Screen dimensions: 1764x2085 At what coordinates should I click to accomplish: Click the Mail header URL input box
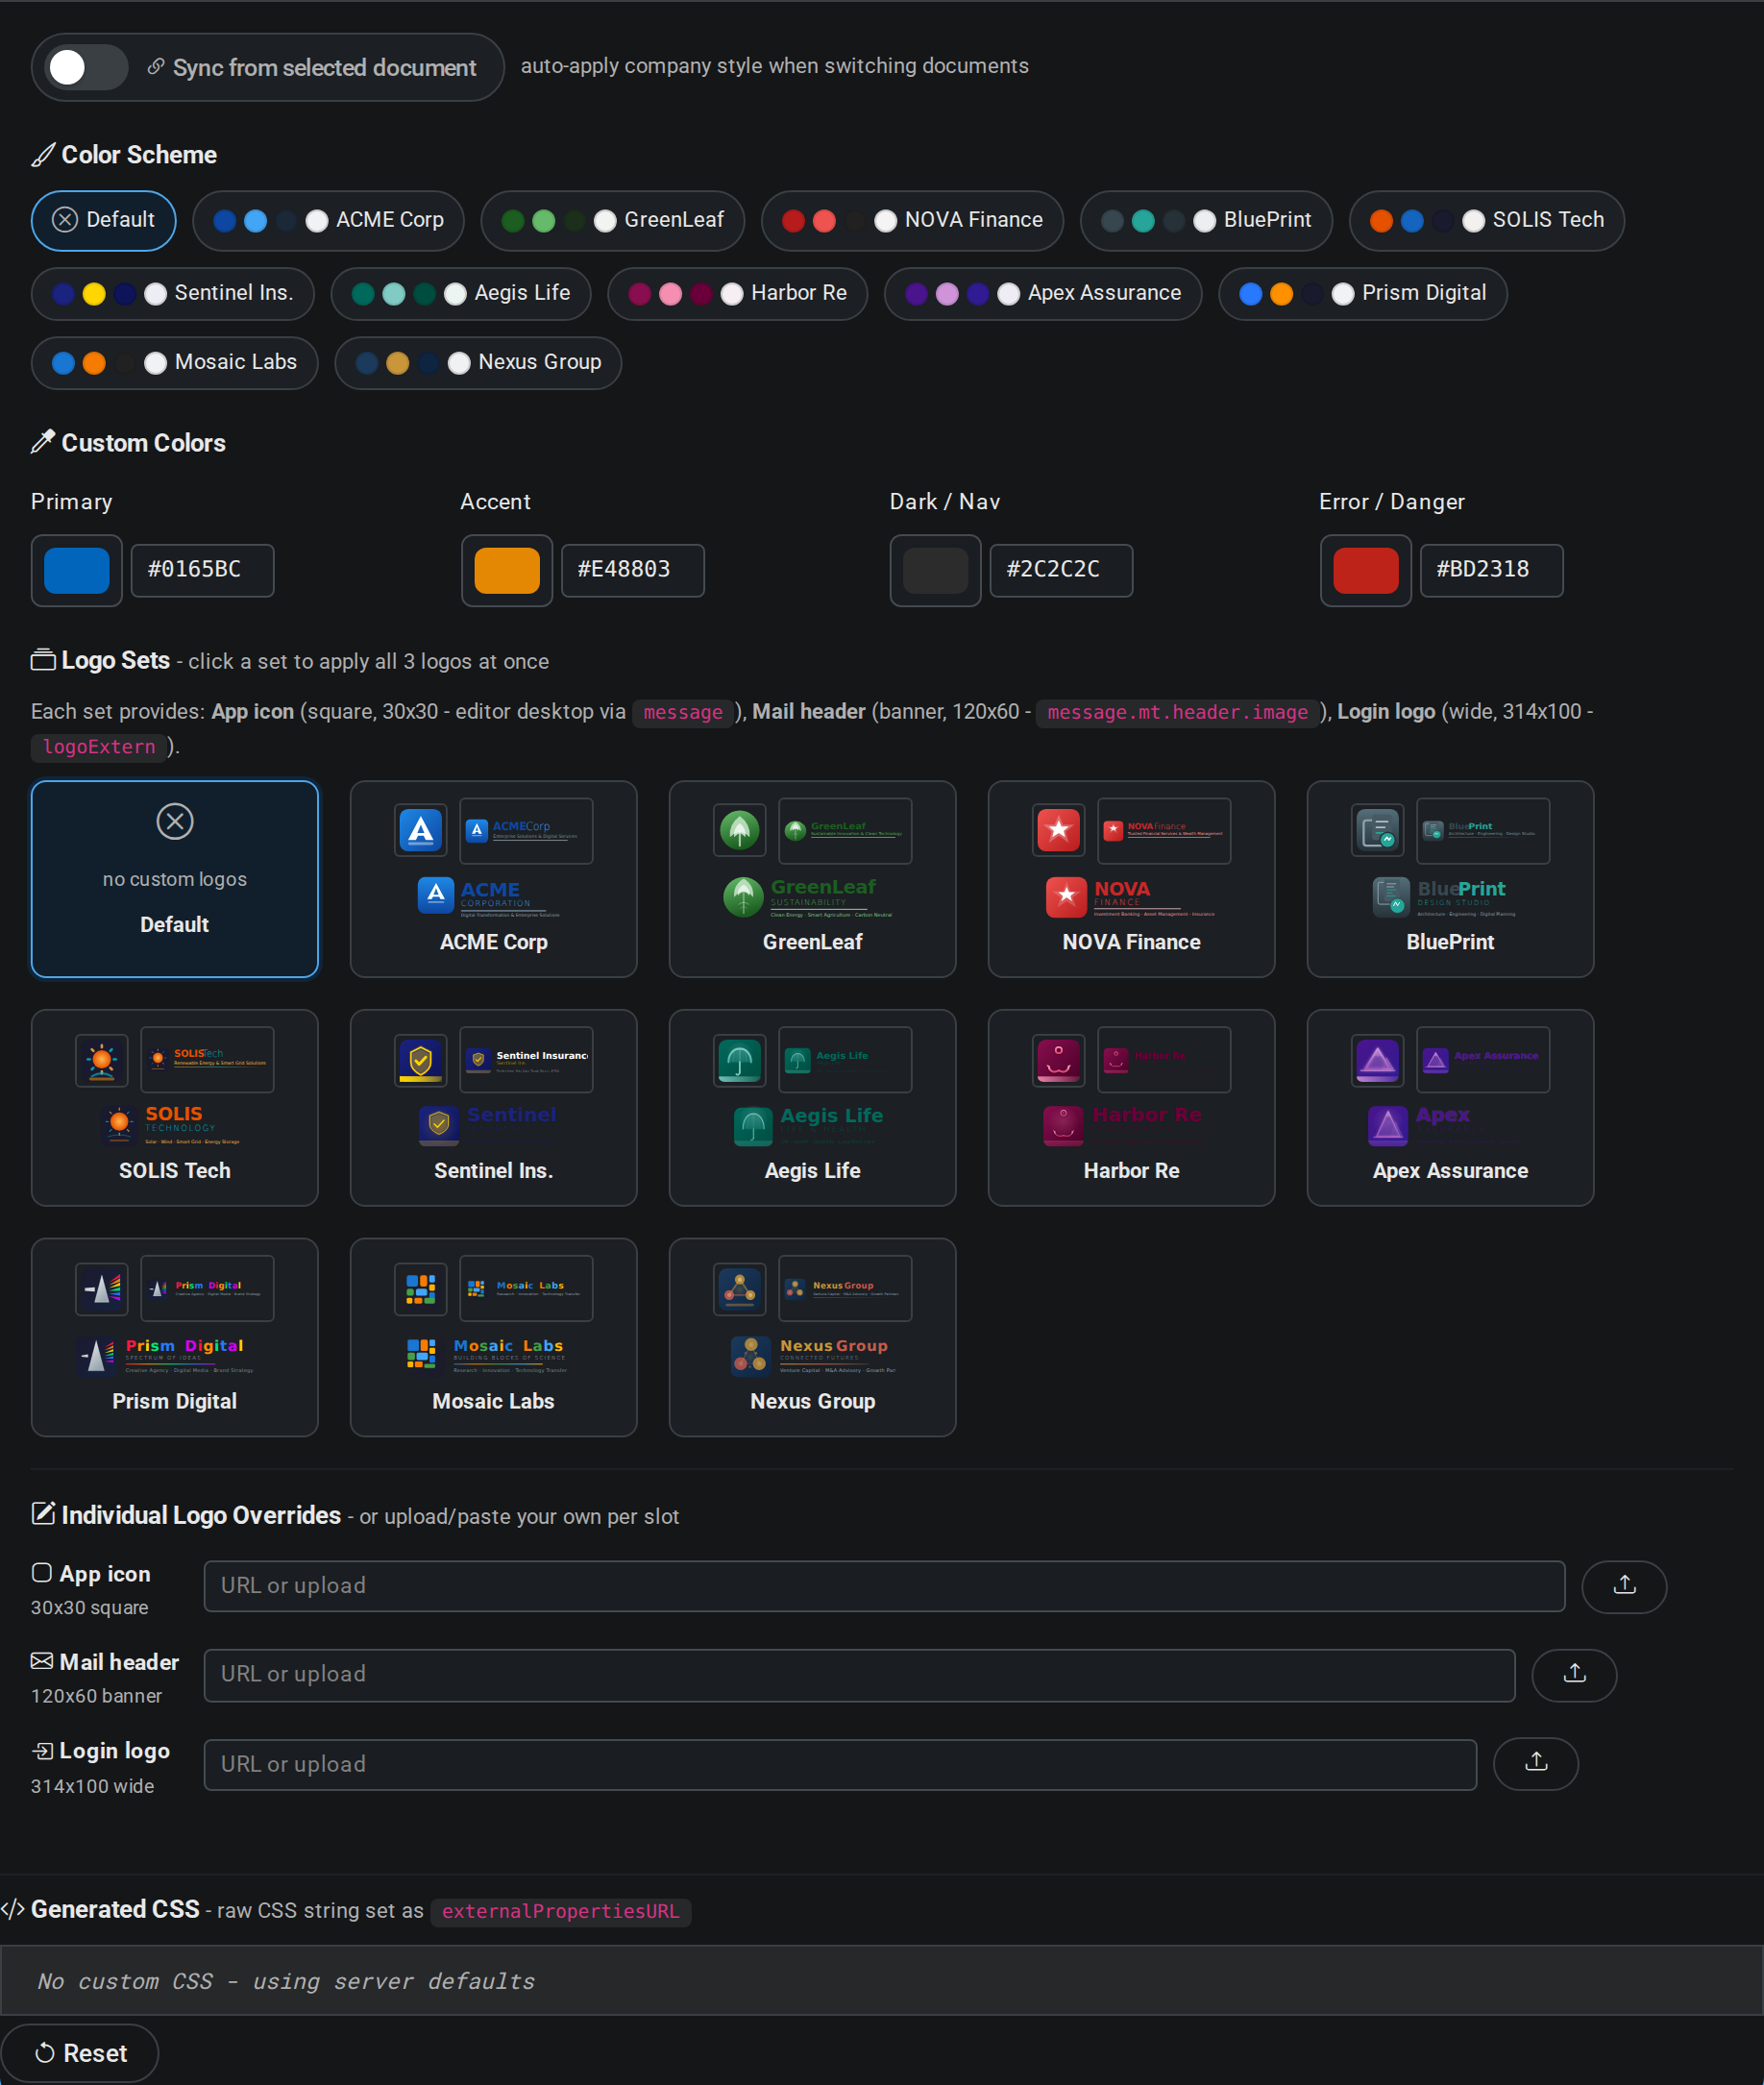860,1675
